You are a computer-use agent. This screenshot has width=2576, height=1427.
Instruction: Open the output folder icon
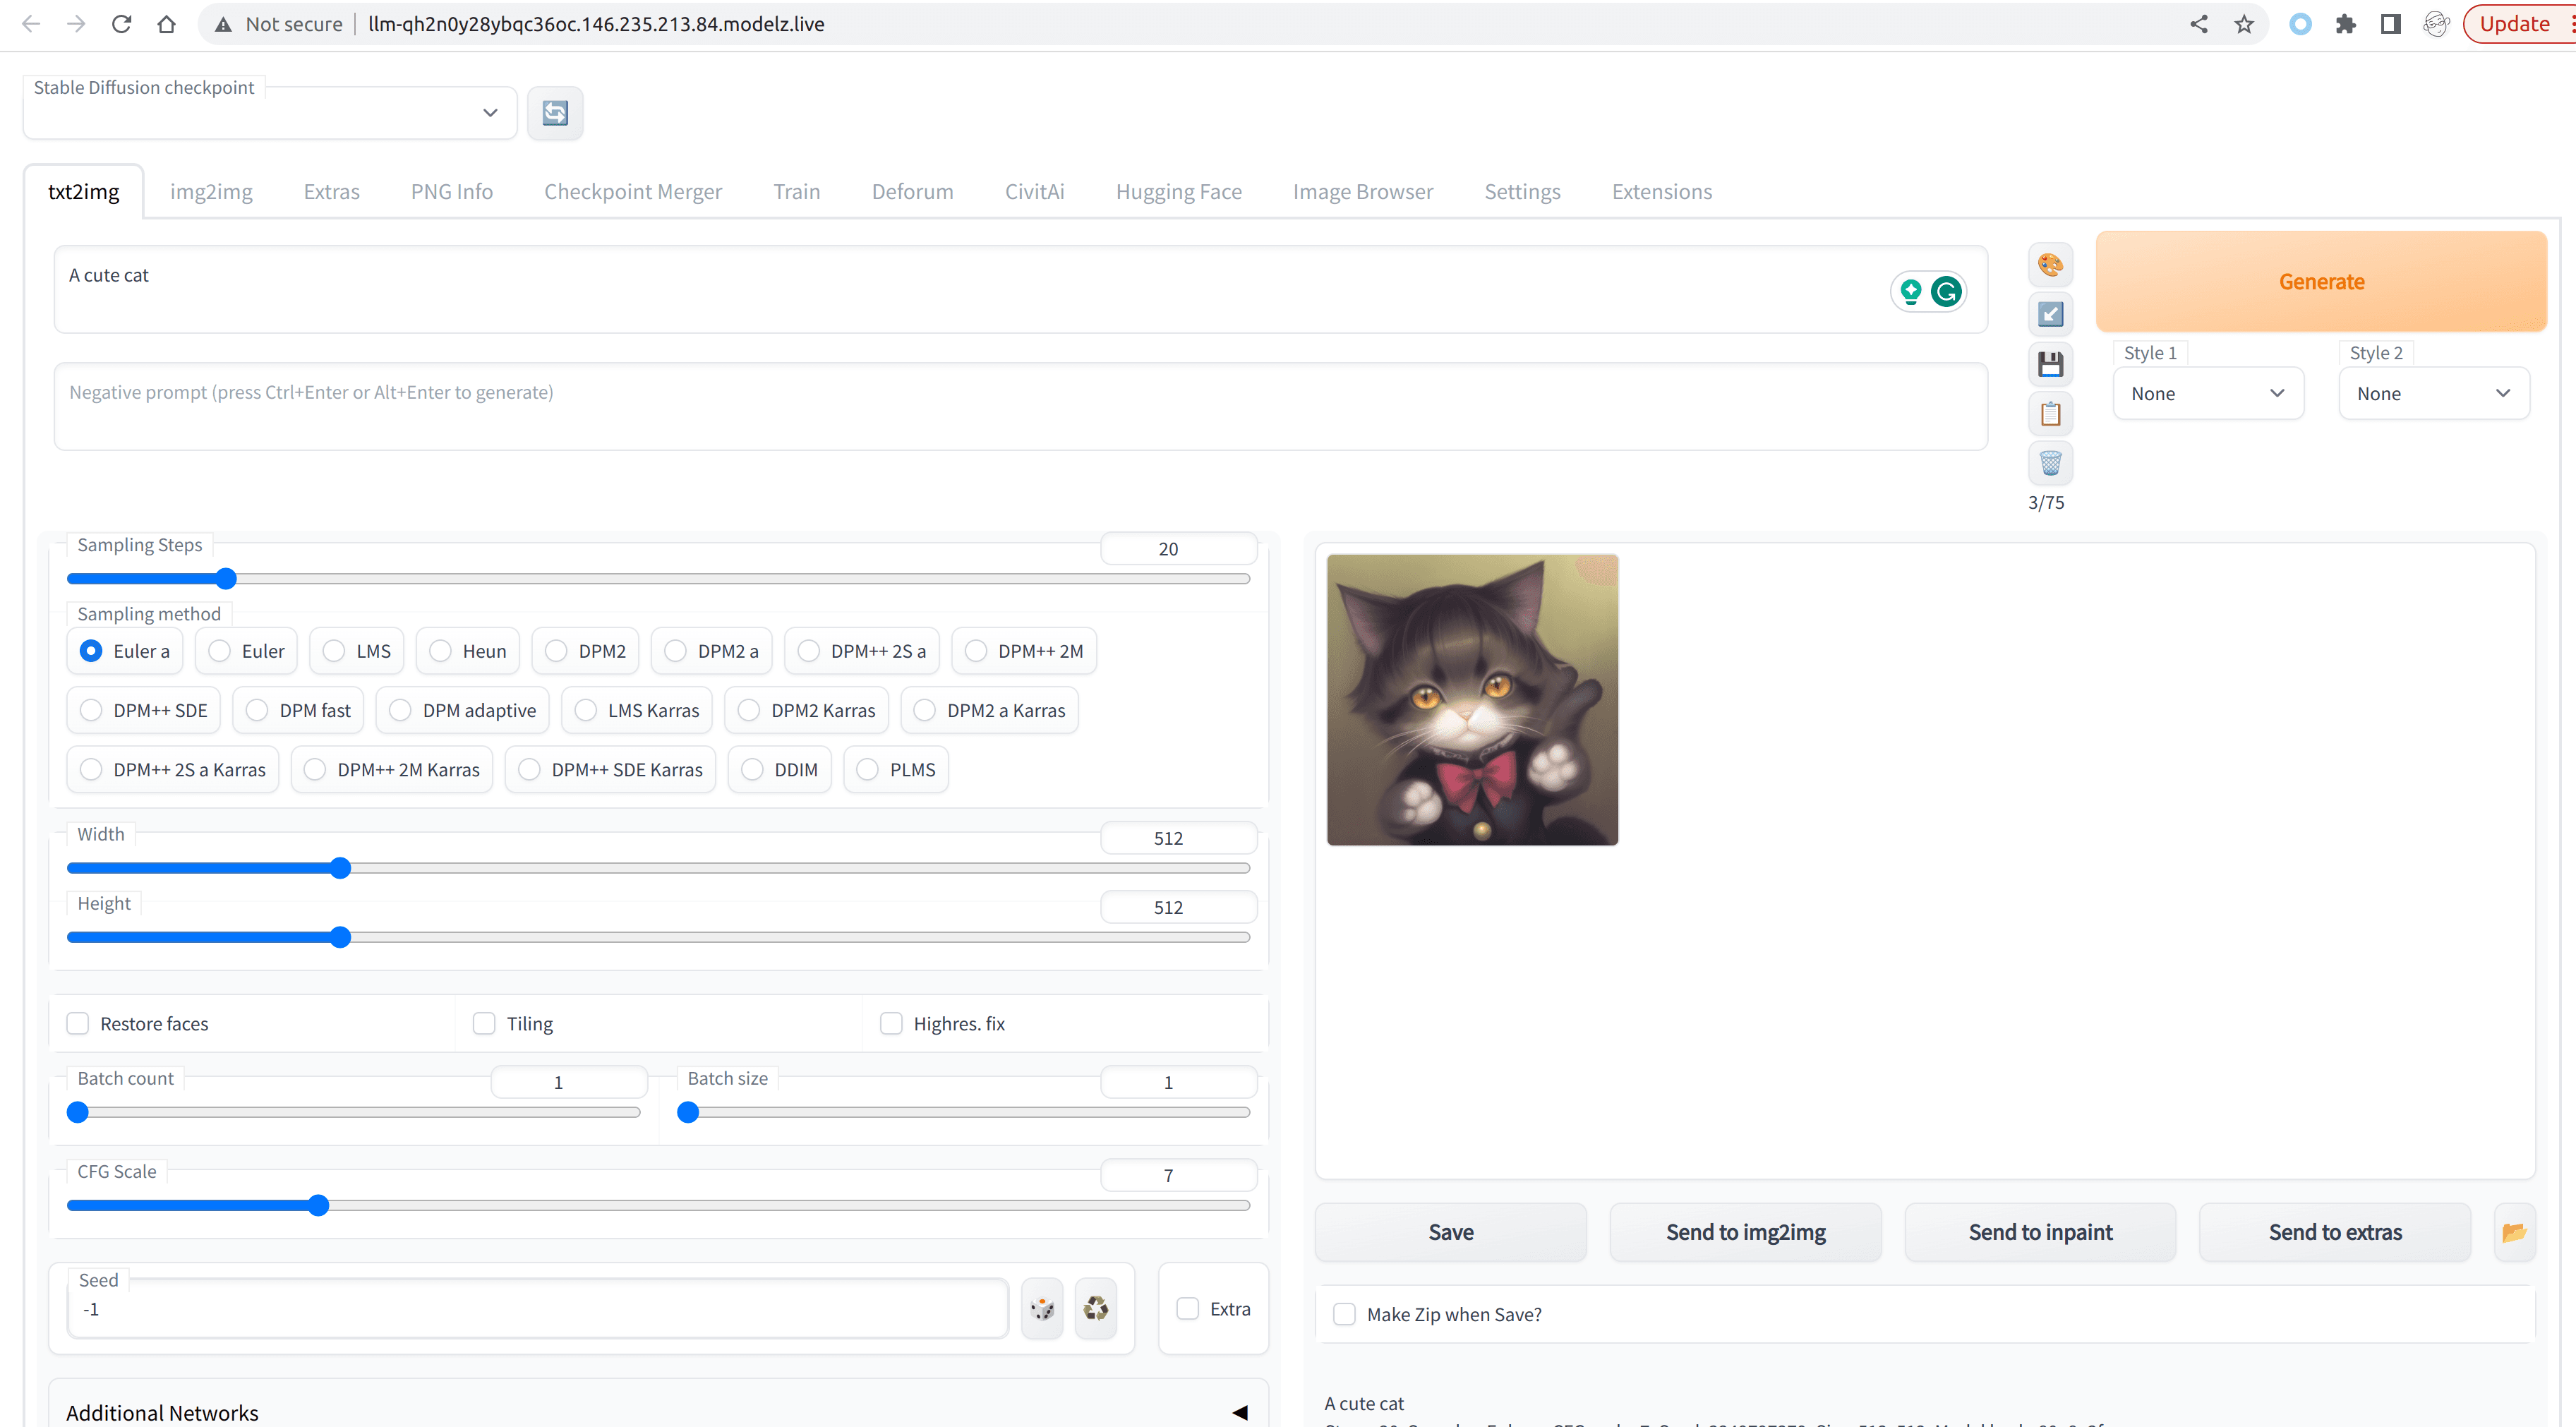pos(2514,1233)
